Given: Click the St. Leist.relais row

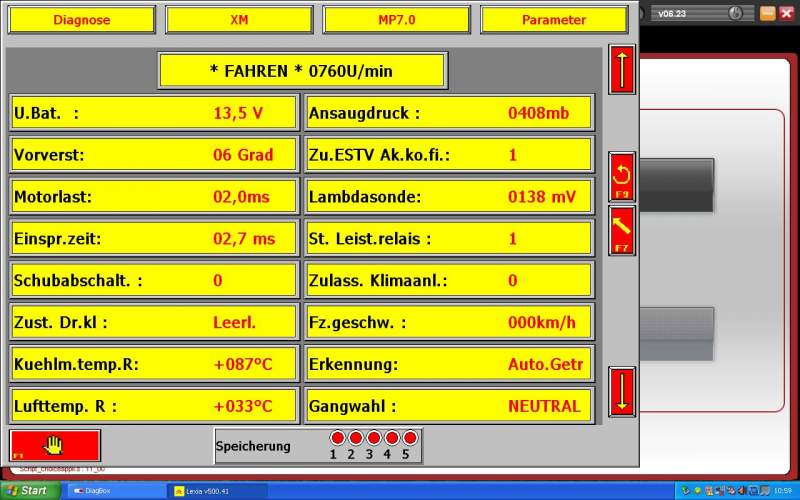Looking at the screenshot, I should tap(449, 238).
